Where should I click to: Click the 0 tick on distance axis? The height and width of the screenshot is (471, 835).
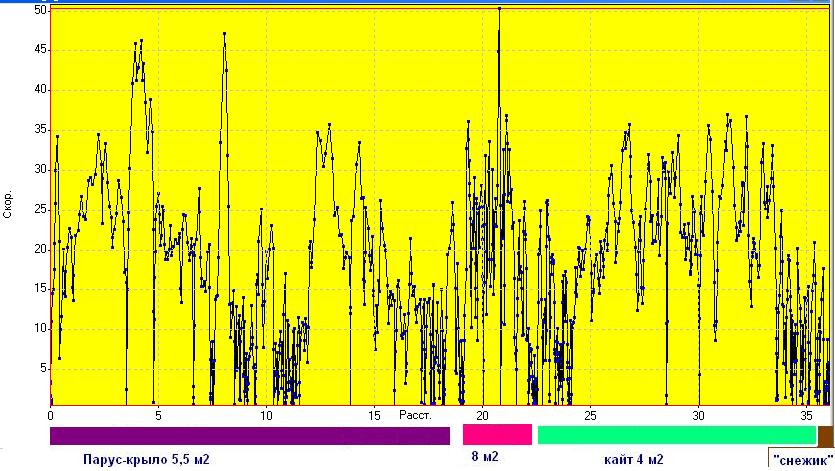coord(50,415)
